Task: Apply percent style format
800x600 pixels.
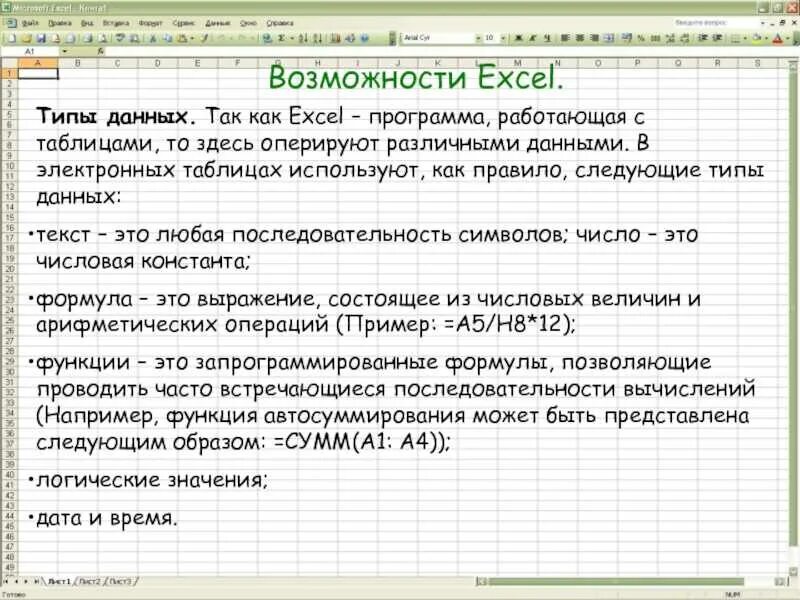Action: coord(641,38)
